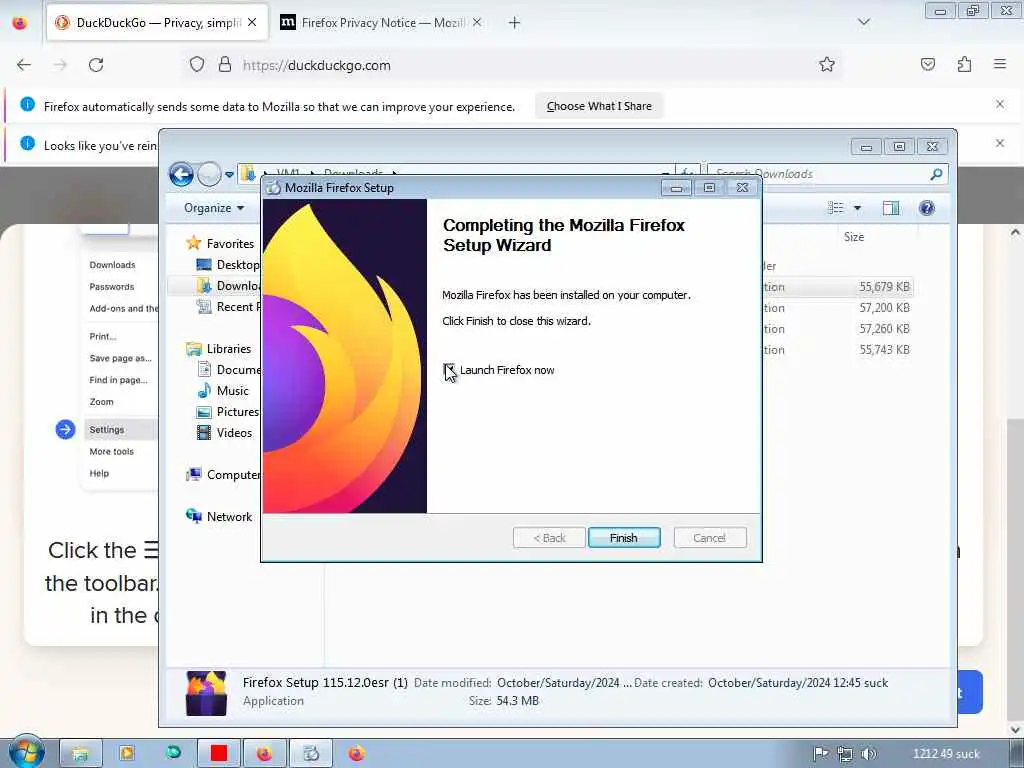1024x768 pixels.
Task: Click the browser Back arrow
Action: (x=24, y=65)
